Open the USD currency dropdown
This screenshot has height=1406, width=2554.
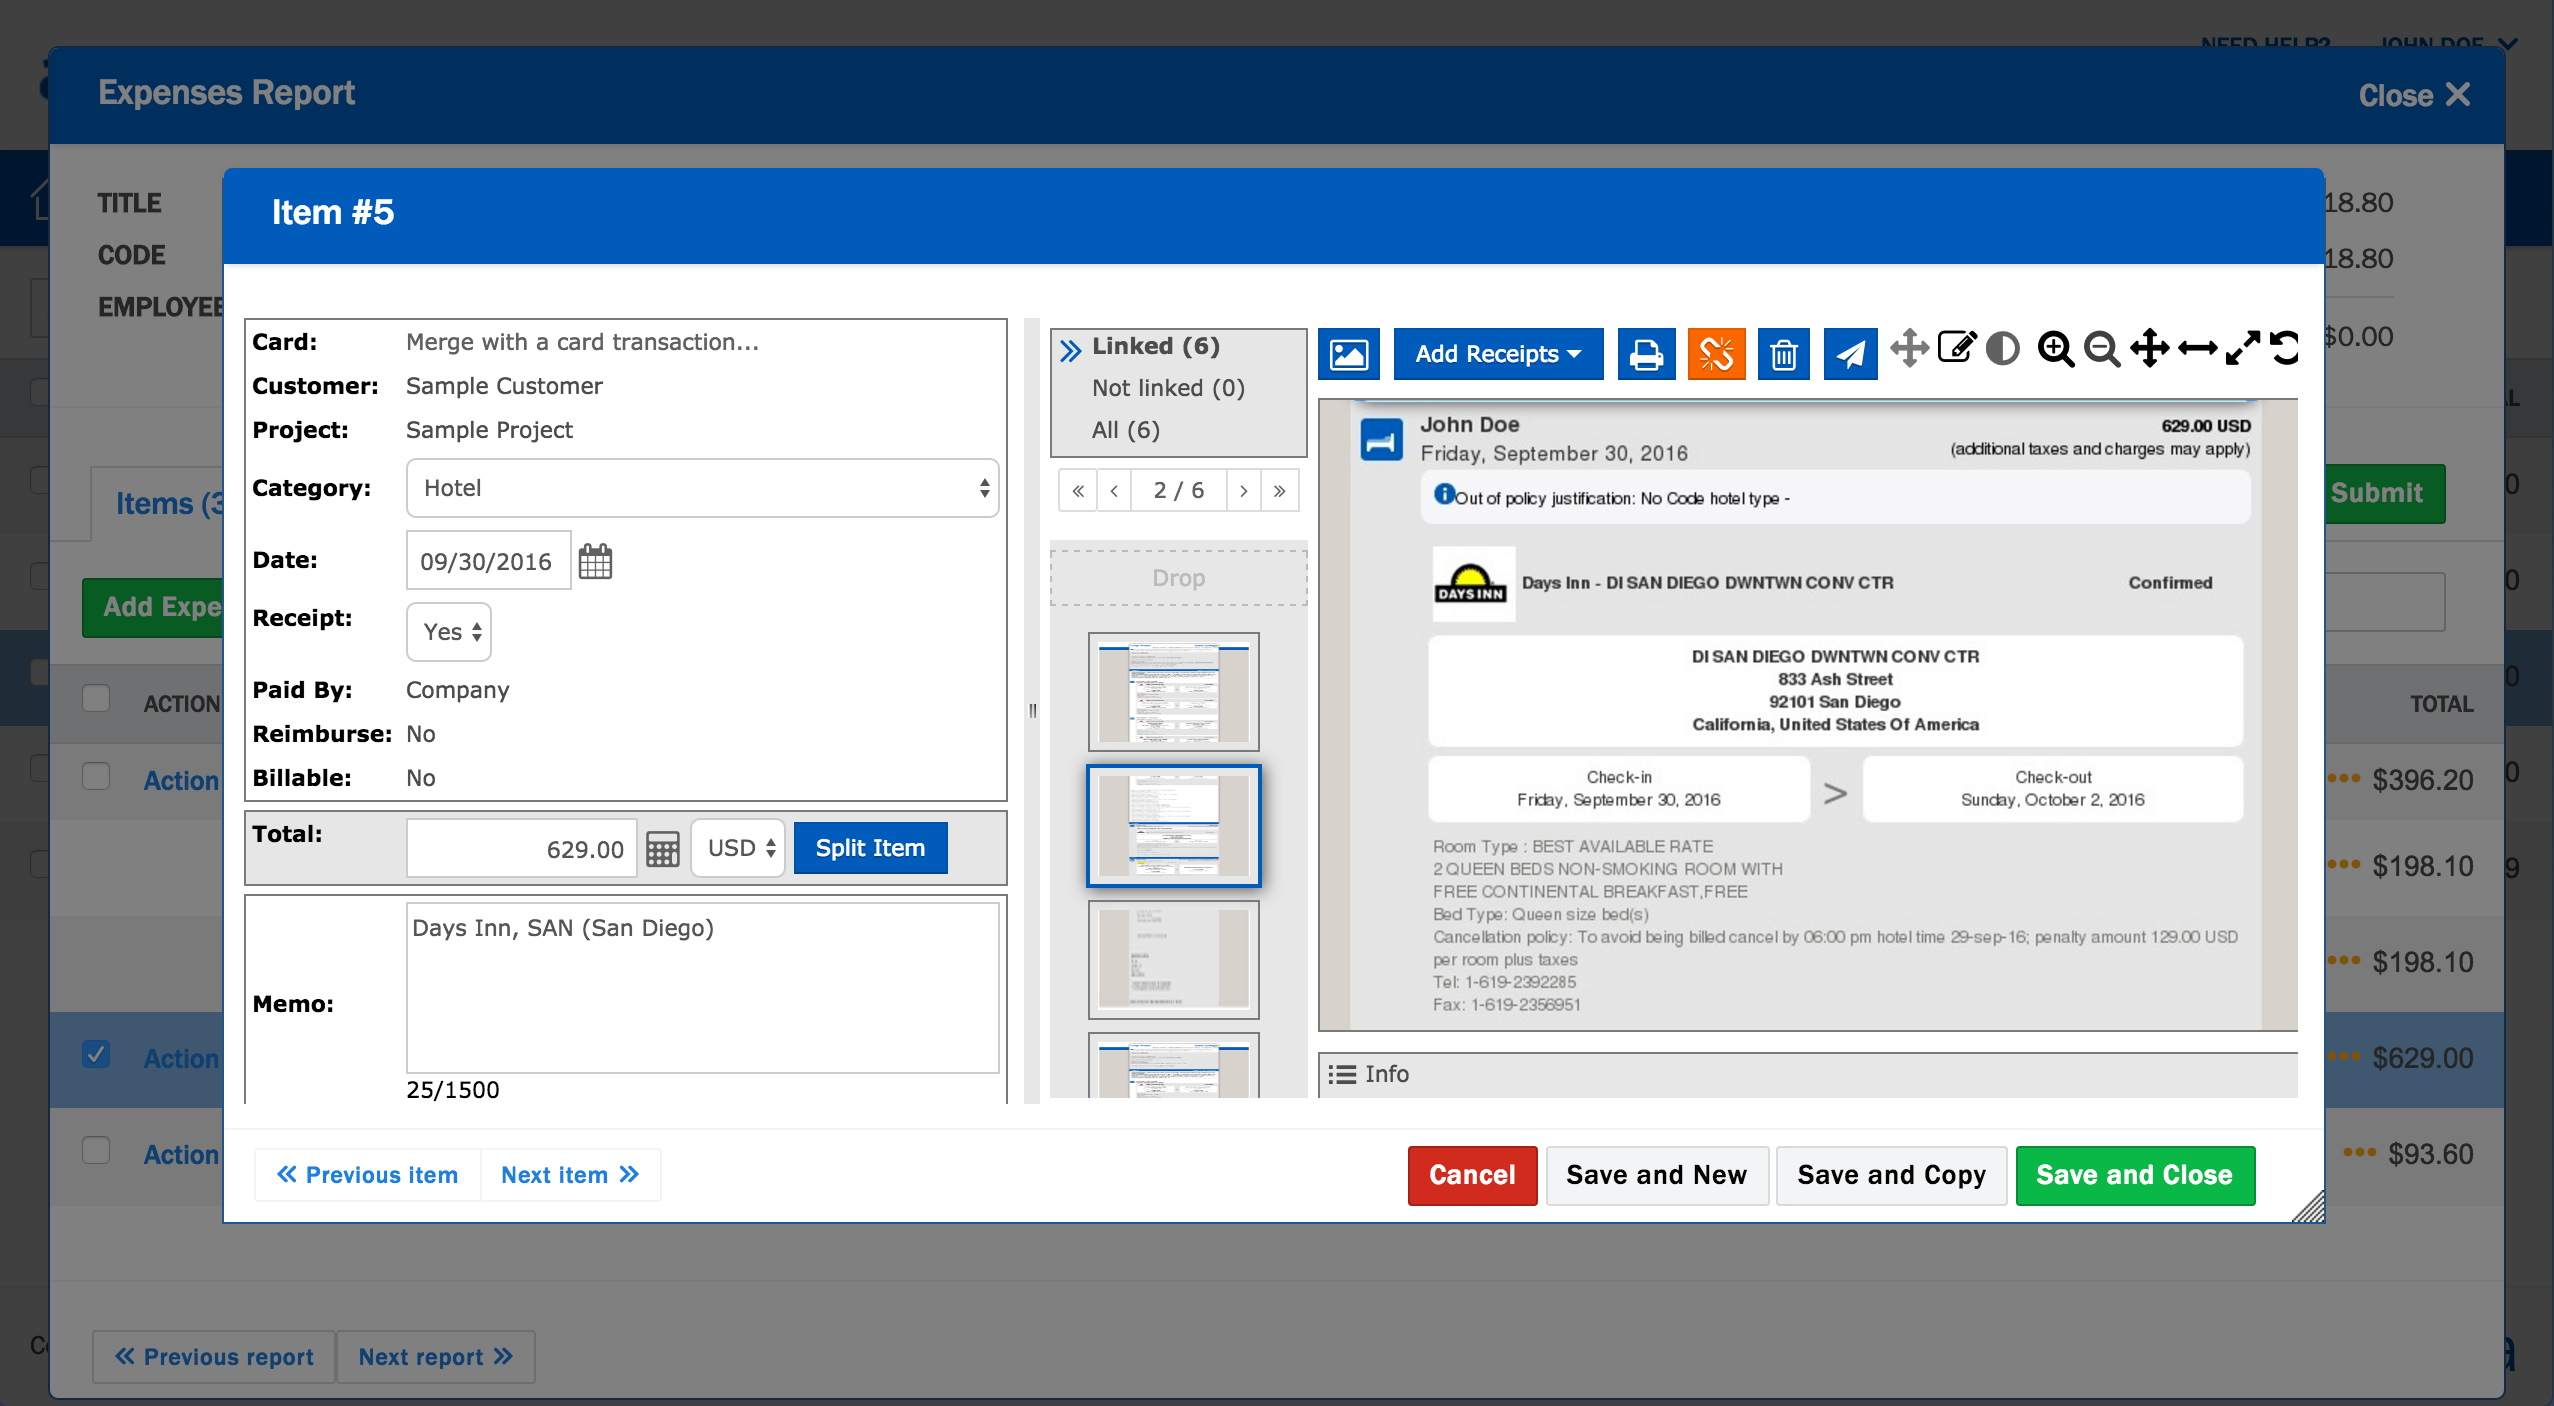[x=740, y=848]
